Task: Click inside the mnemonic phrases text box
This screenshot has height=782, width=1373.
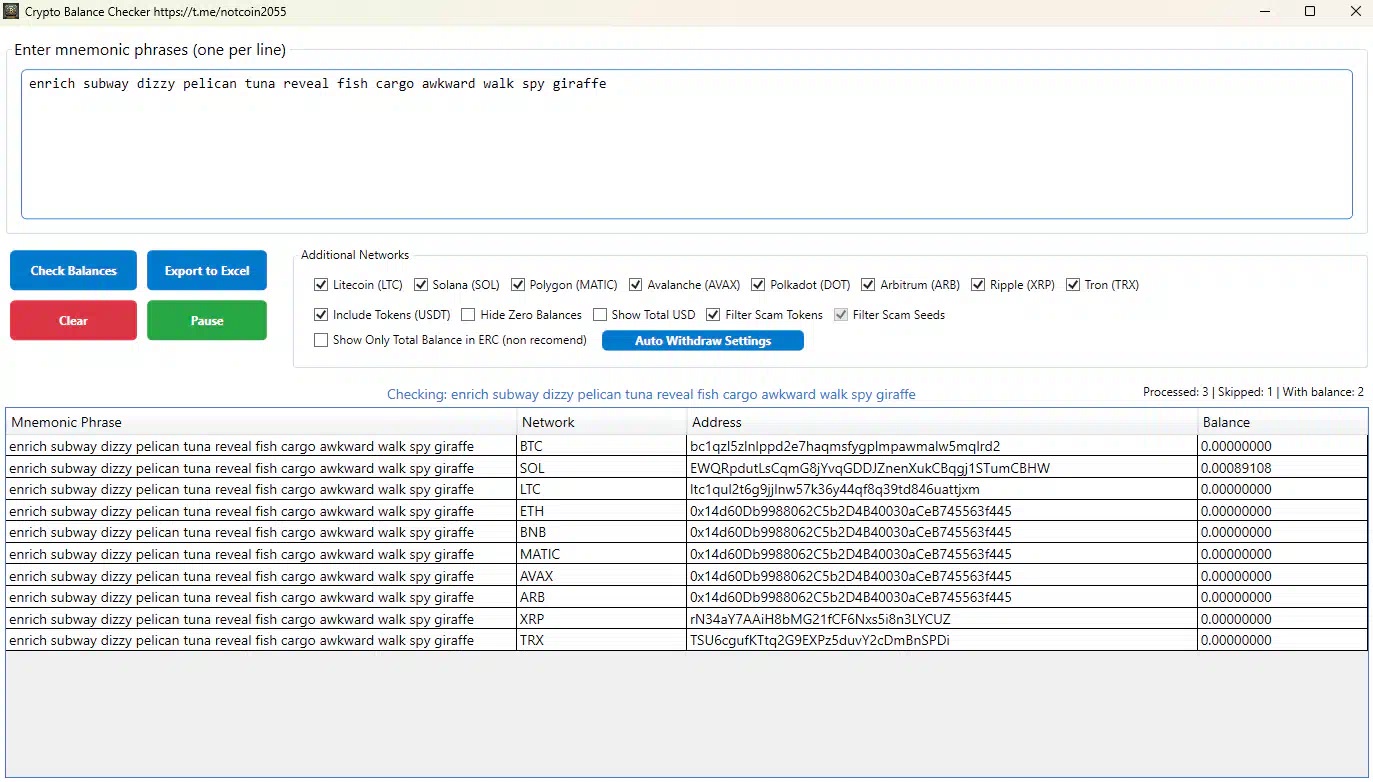Action: point(686,144)
